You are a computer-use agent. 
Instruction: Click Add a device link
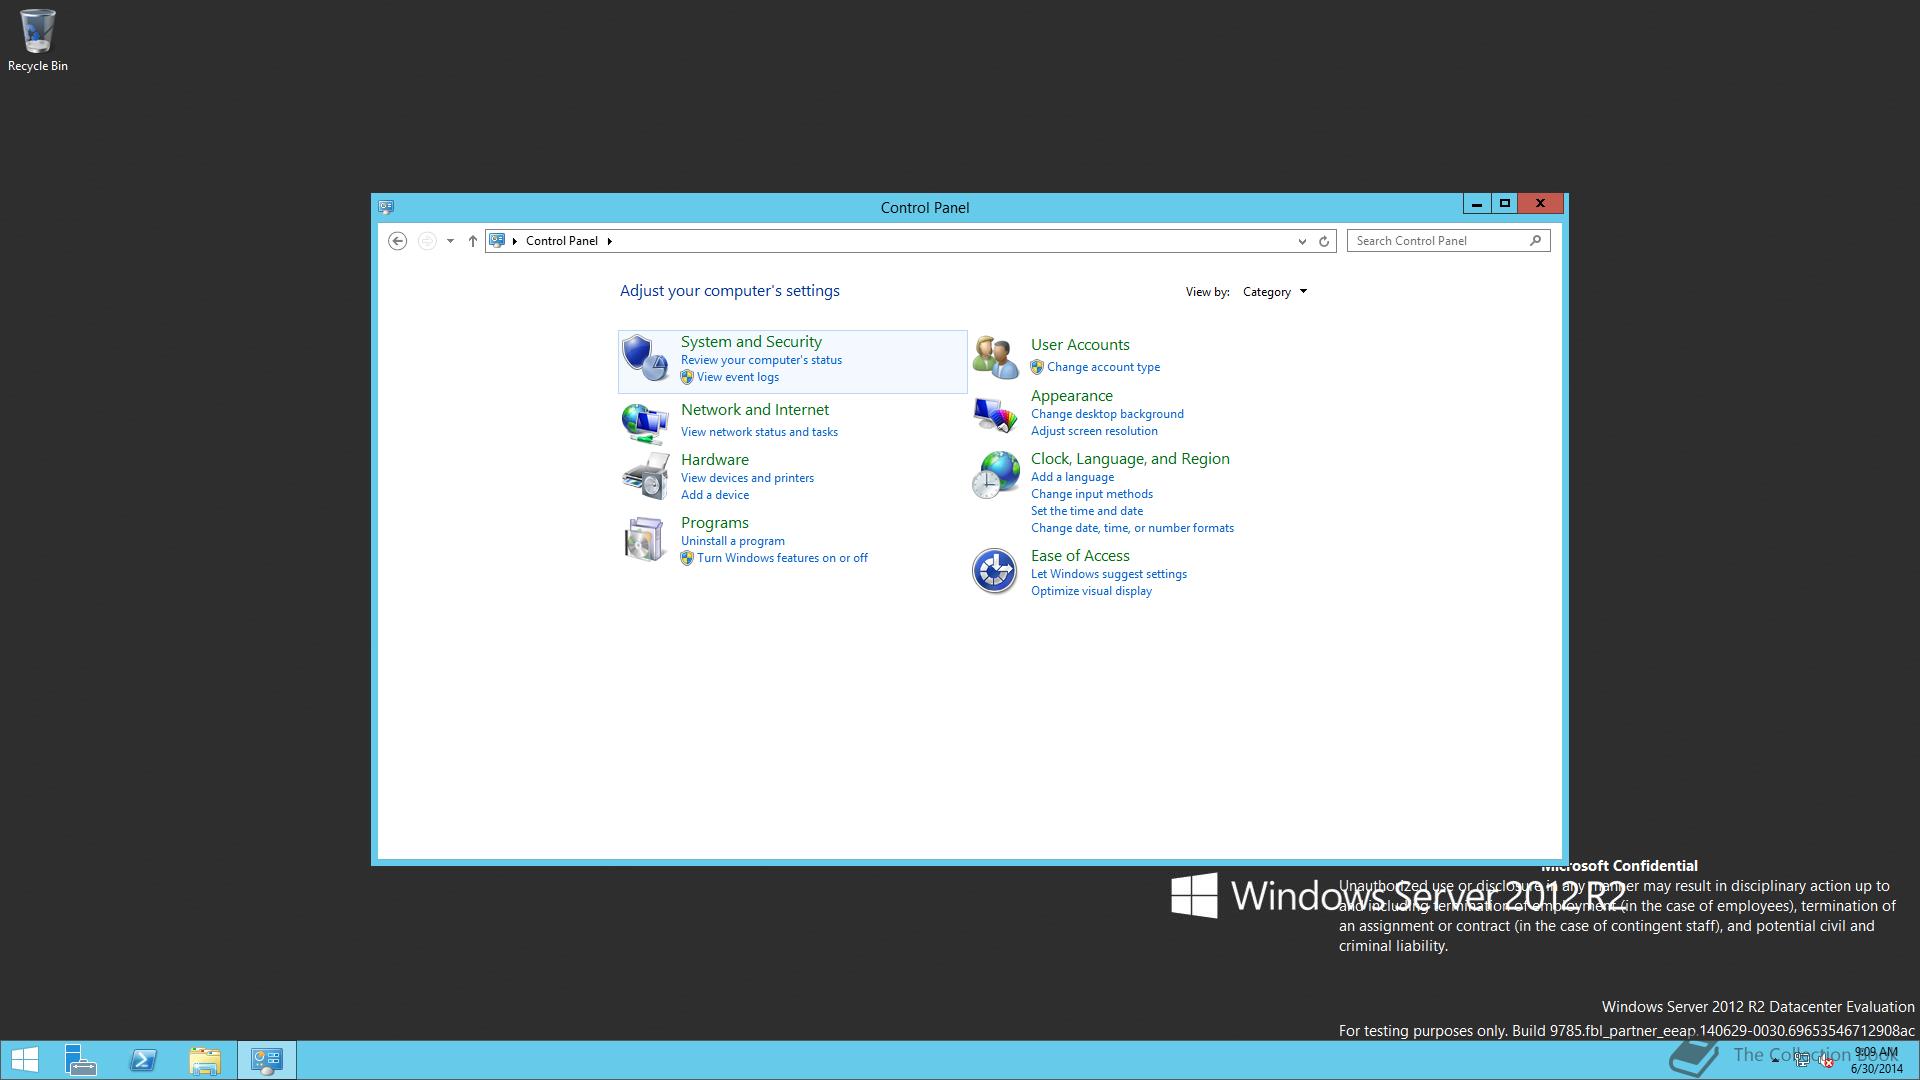[715, 495]
